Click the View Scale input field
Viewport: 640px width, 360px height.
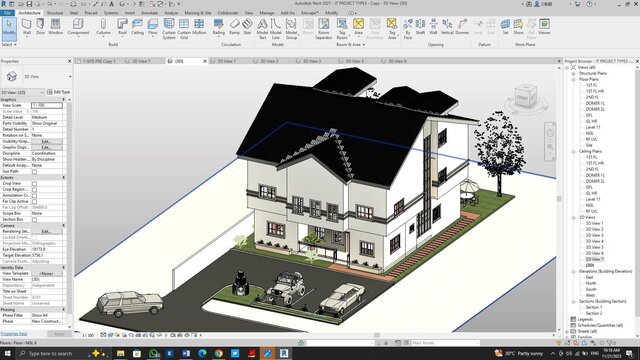click(47, 105)
